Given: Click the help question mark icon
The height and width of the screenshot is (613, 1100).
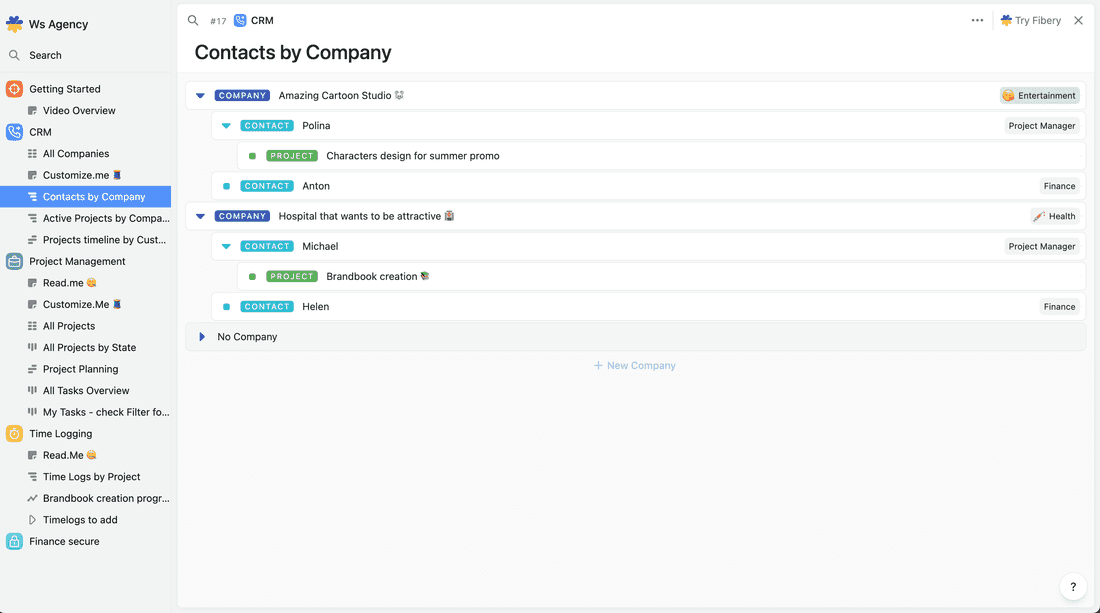Looking at the screenshot, I should pyautogui.click(x=1073, y=587).
